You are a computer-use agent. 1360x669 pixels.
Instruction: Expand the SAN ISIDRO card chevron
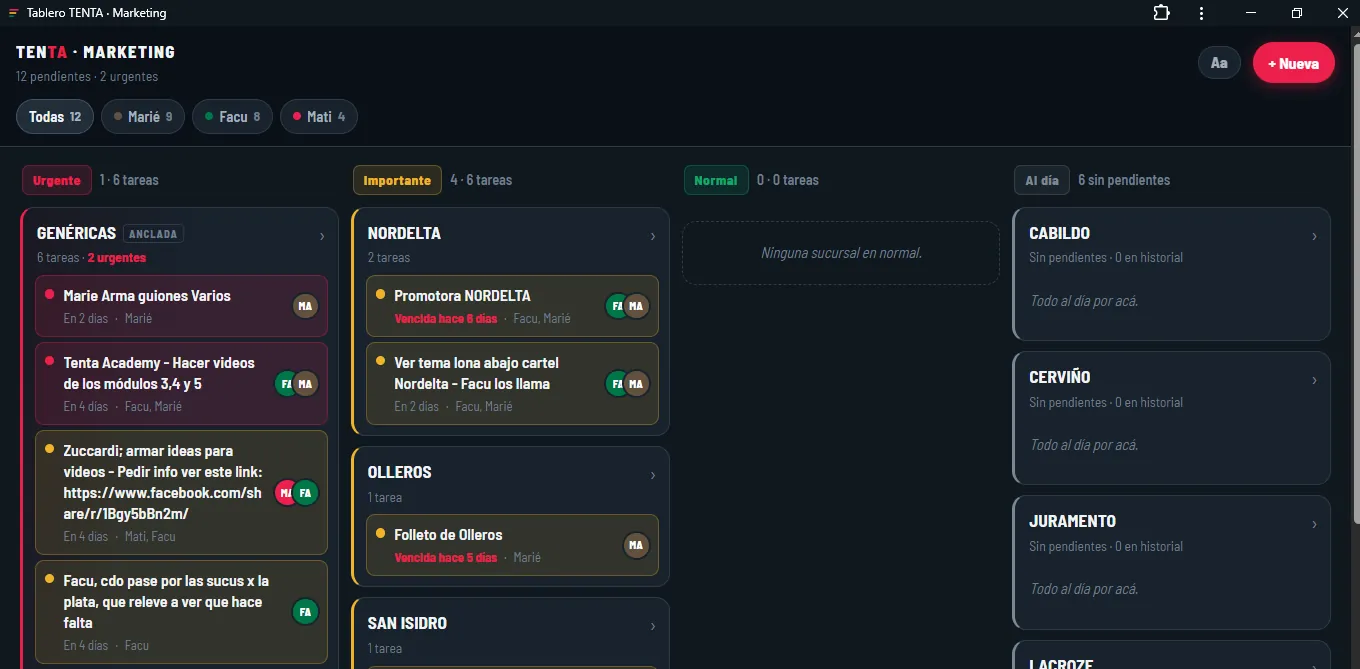point(653,627)
